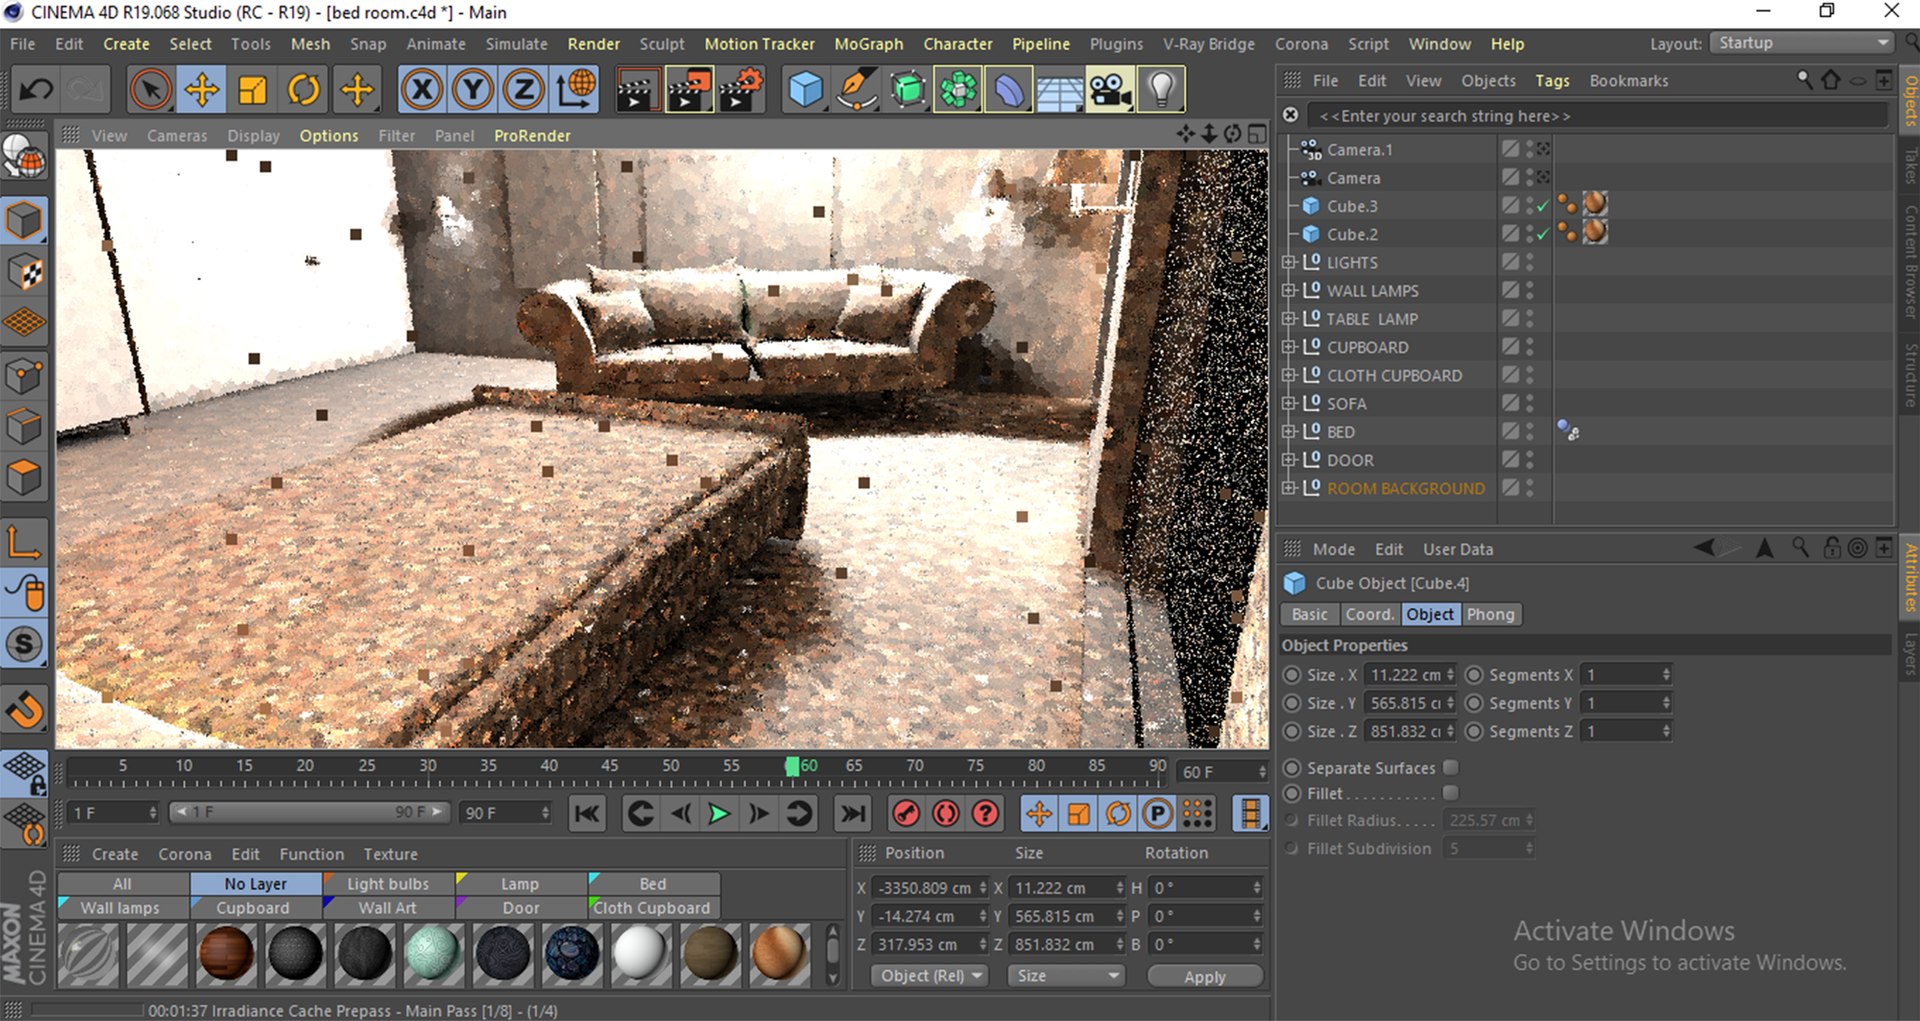Open viewport ProRender menu
Image resolution: width=1920 pixels, height=1021 pixels.
[x=532, y=135]
